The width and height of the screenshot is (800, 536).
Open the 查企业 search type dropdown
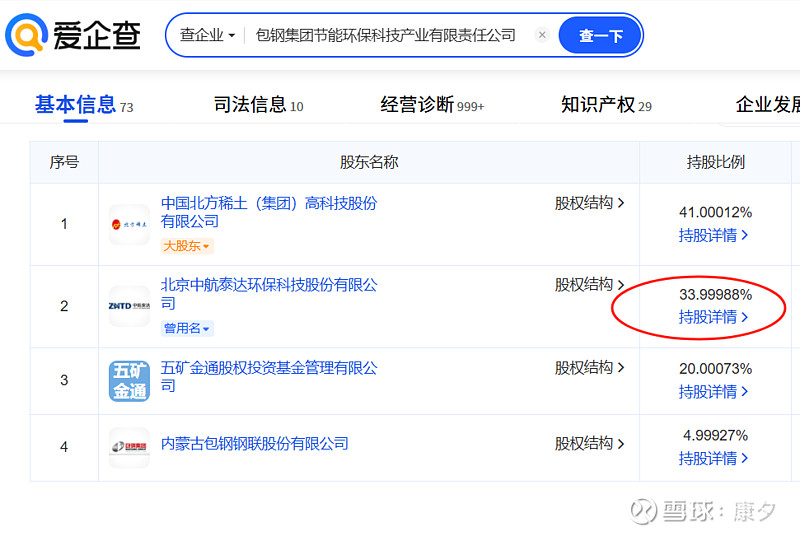point(207,35)
